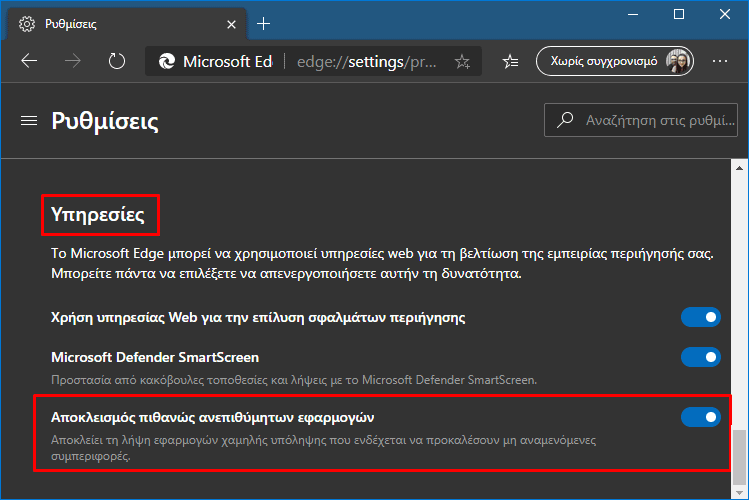This screenshot has height=500, width=749.
Task: Click the vertical scrollbar thumb
Action: pos(739,457)
